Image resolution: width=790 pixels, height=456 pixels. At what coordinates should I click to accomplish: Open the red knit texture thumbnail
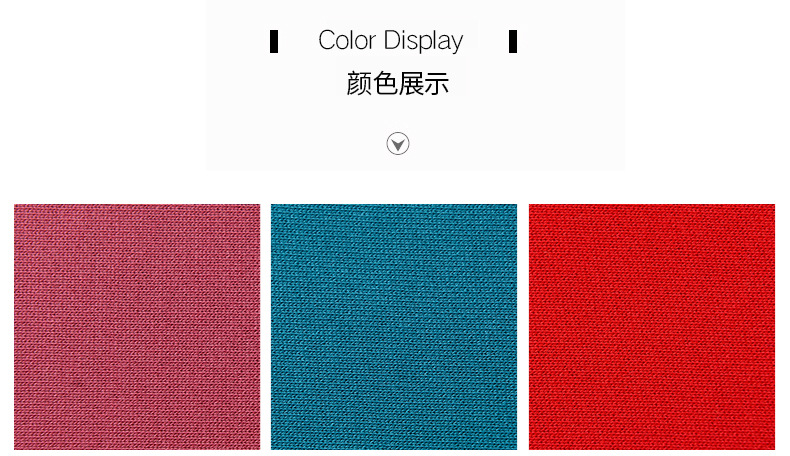pos(651,327)
